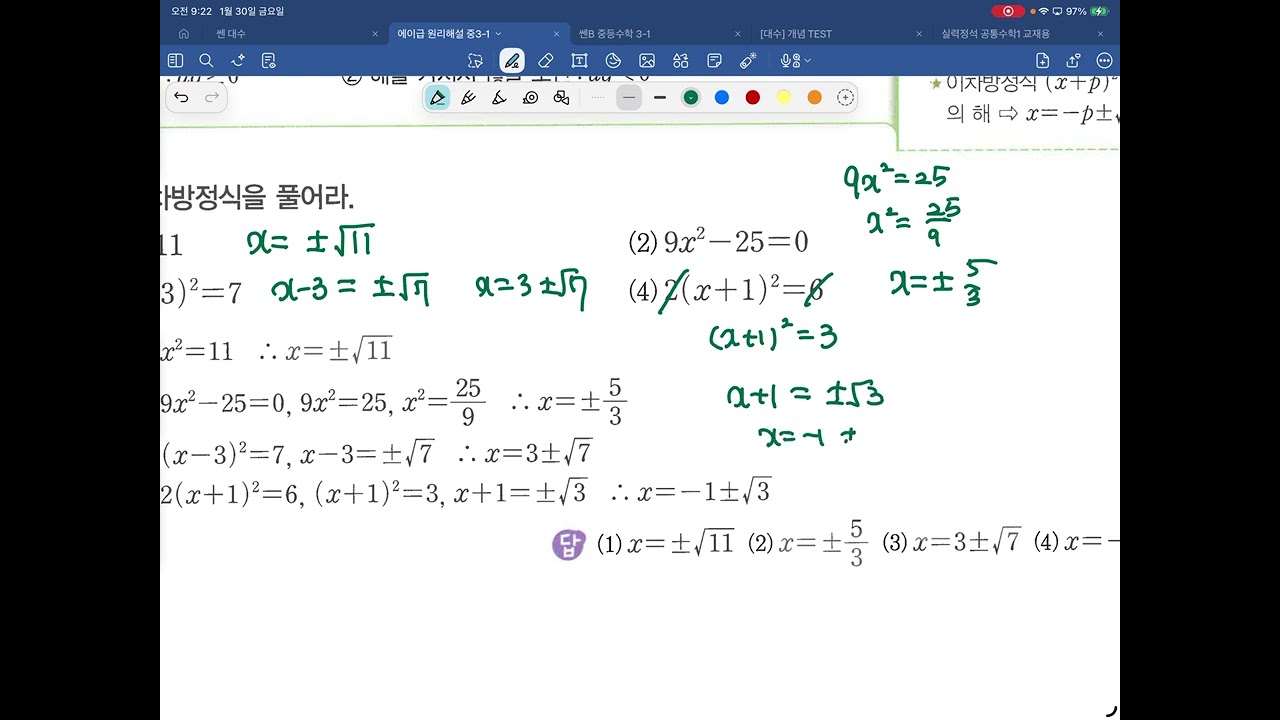The width and height of the screenshot is (1280, 720).
Task: Expand the 에이급 원리해설 중3-1 tab chevron
Action: point(499,34)
